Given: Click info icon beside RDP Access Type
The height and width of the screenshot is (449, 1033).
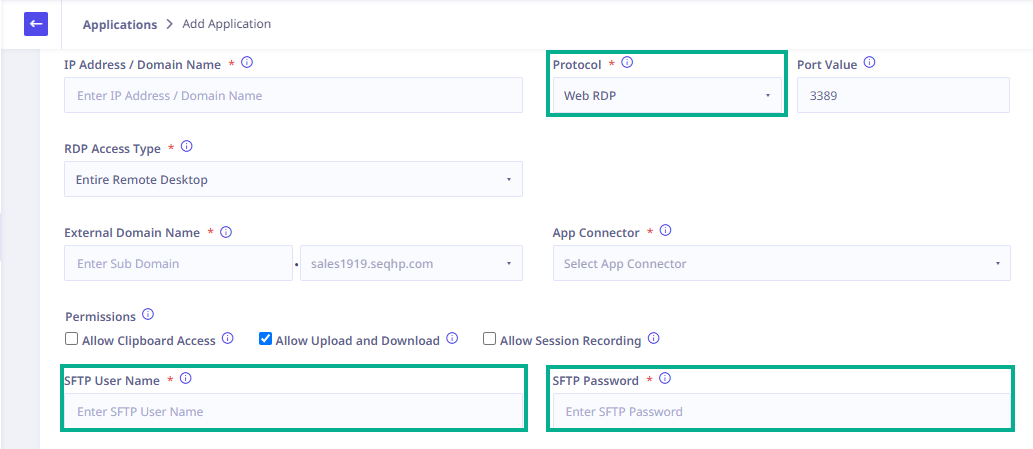Looking at the screenshot, I should click(x=186, y=147).
